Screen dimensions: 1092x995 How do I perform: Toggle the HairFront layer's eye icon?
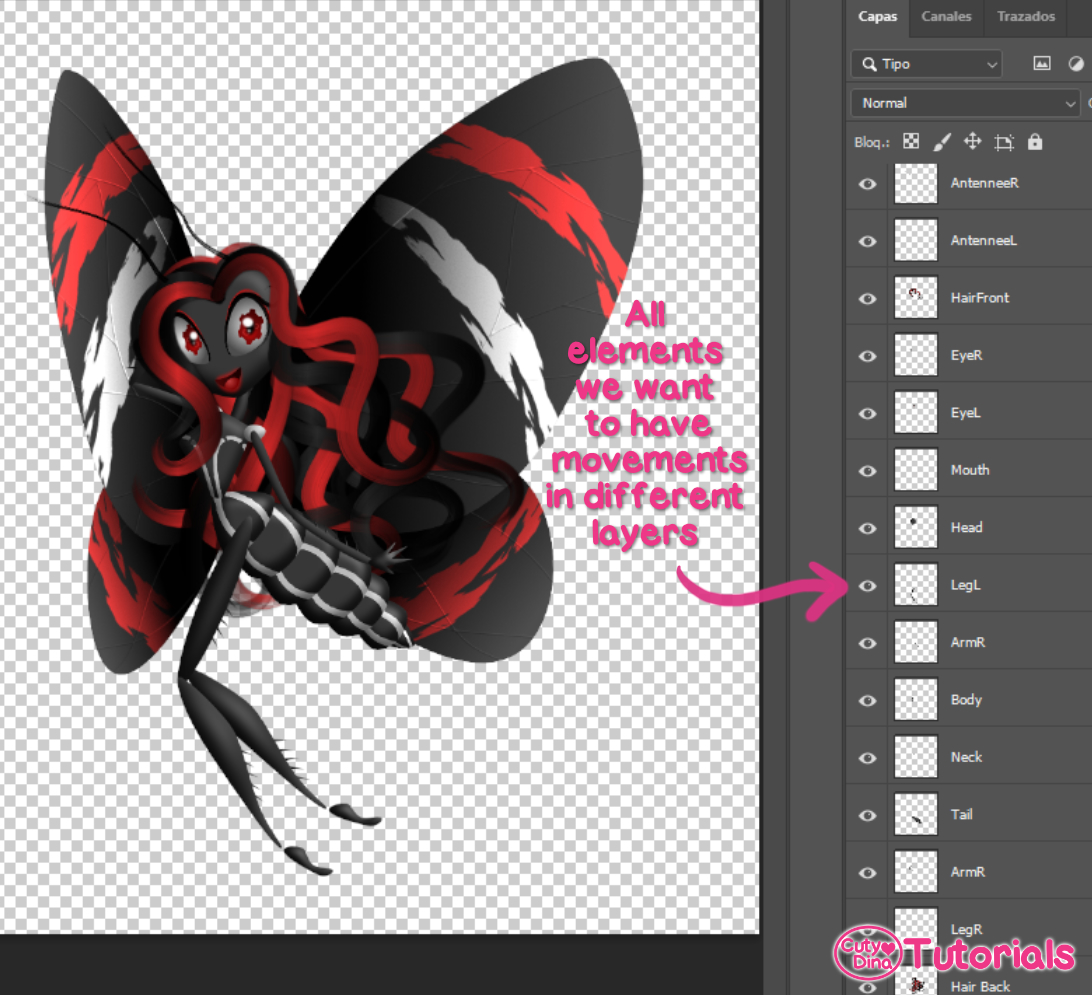(866, 298)
